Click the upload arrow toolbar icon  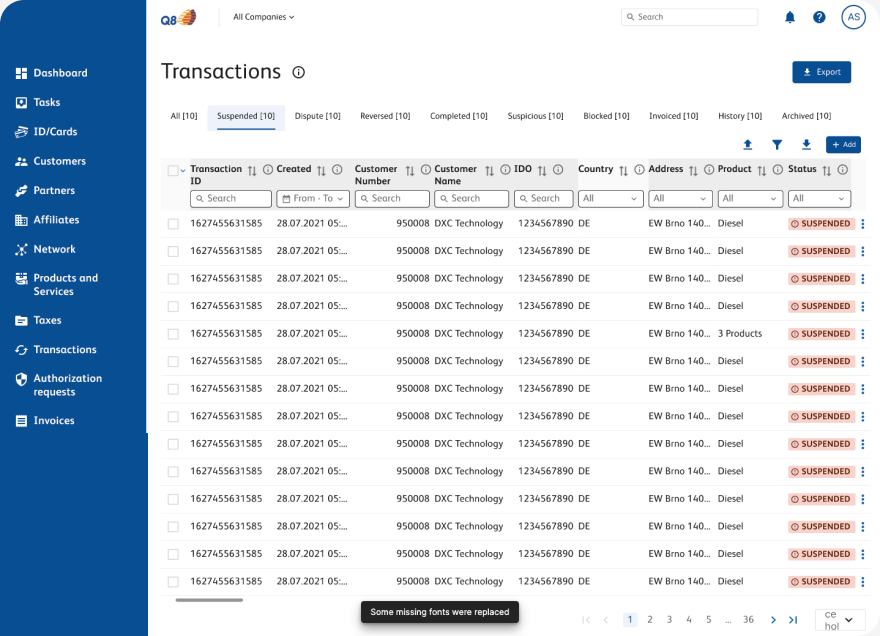coord(748,145)
